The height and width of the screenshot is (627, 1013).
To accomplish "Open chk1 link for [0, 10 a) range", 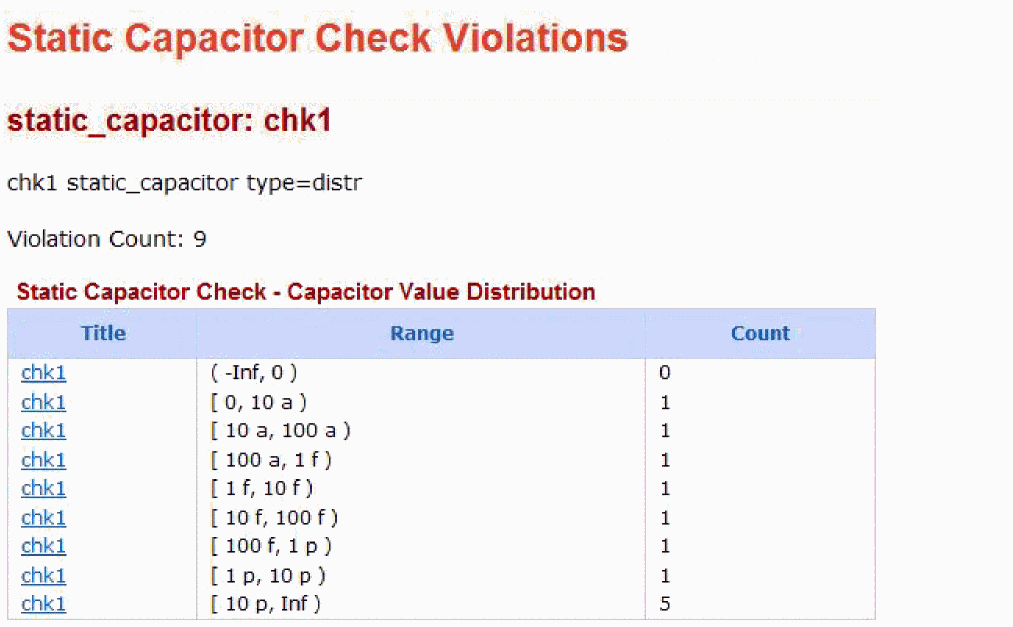I will point(43,402).
